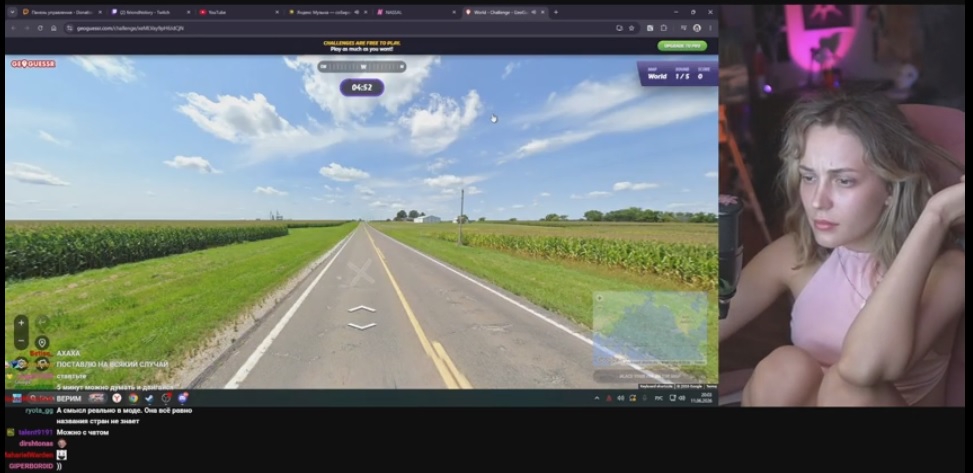Zoom in the street view with plus button
Image resolution: width=973 pixels, height=473 pixels.
click(21, 323)
